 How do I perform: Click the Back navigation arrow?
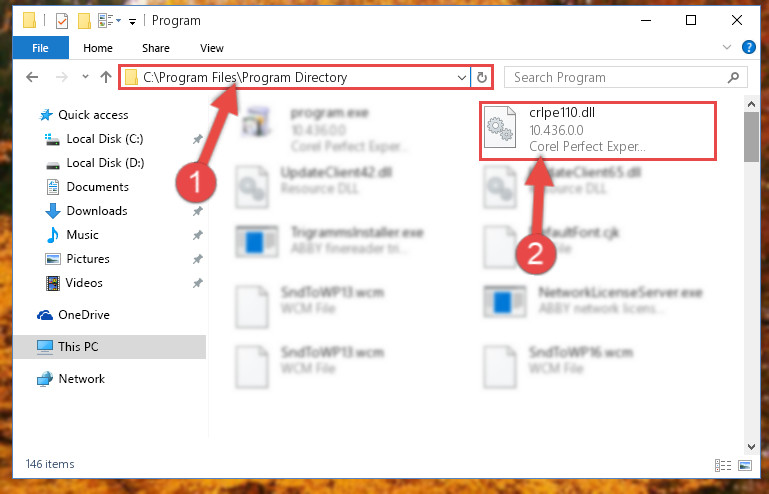(32, 77)
